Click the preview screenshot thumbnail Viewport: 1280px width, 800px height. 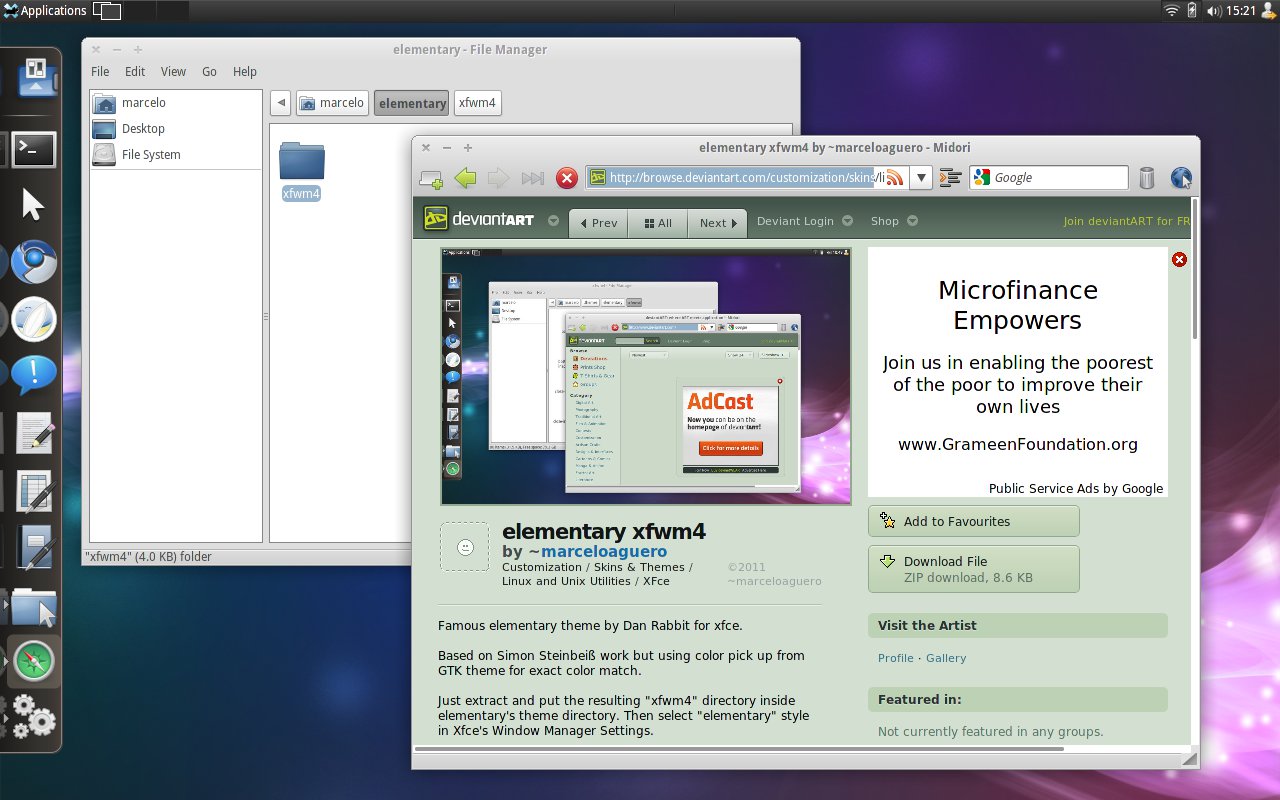tap(645, 376)
